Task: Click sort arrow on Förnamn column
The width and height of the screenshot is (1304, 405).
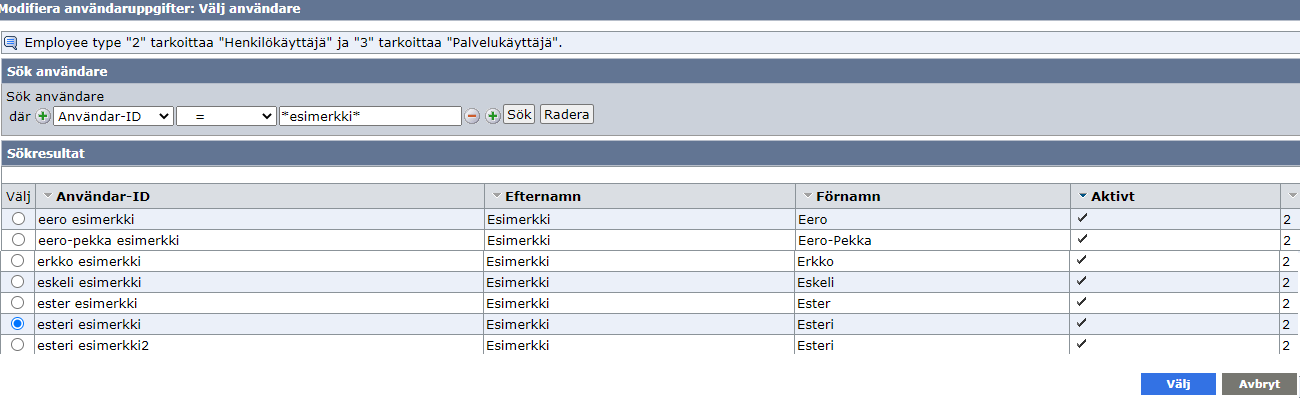Action: tap(808, 196)
